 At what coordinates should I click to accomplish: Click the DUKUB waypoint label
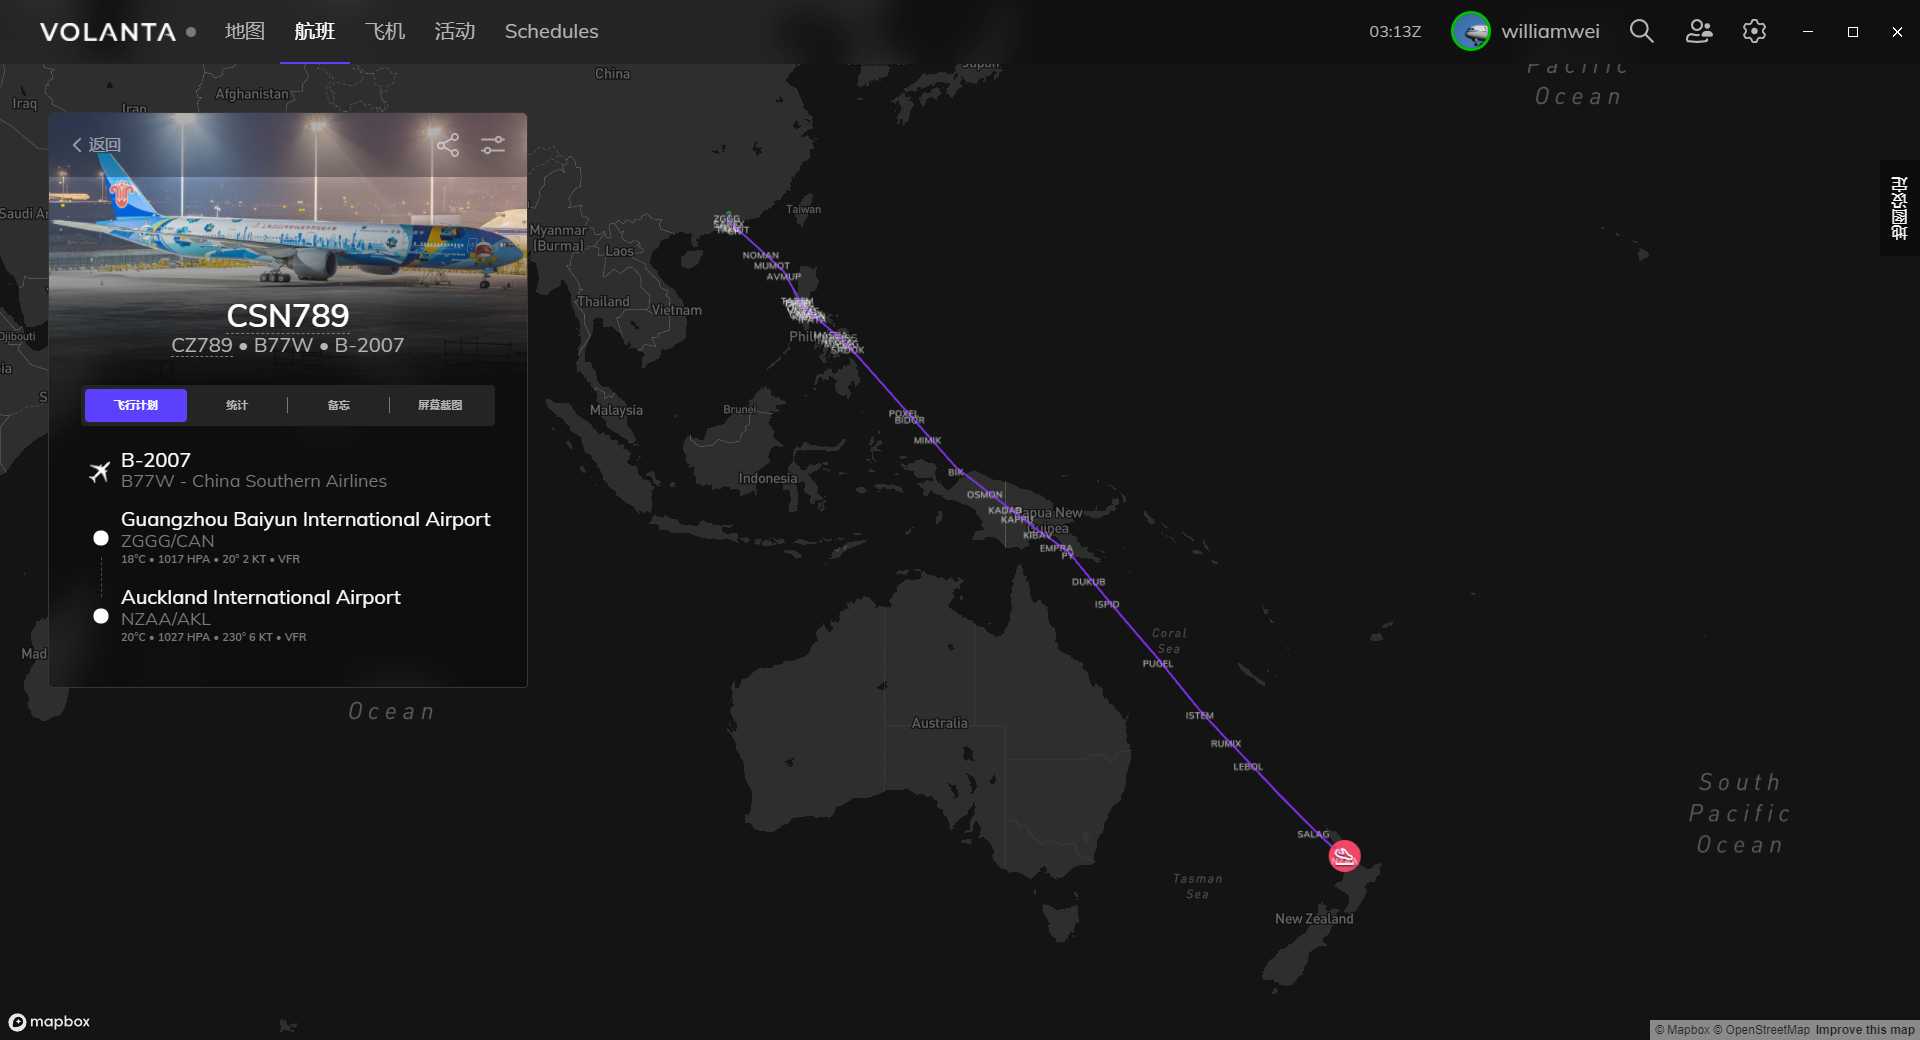tap(1088, 581)
